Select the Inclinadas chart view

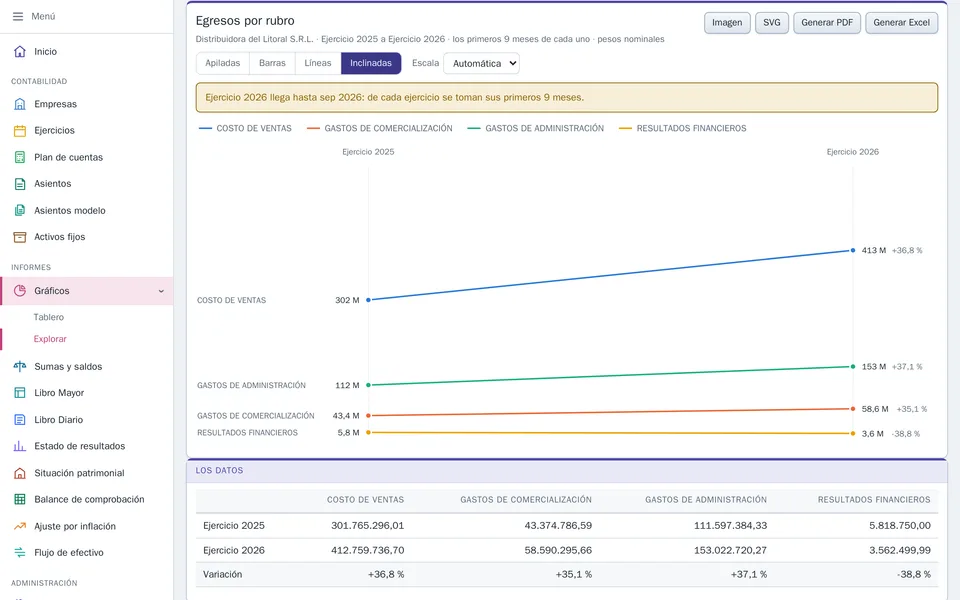371,63
